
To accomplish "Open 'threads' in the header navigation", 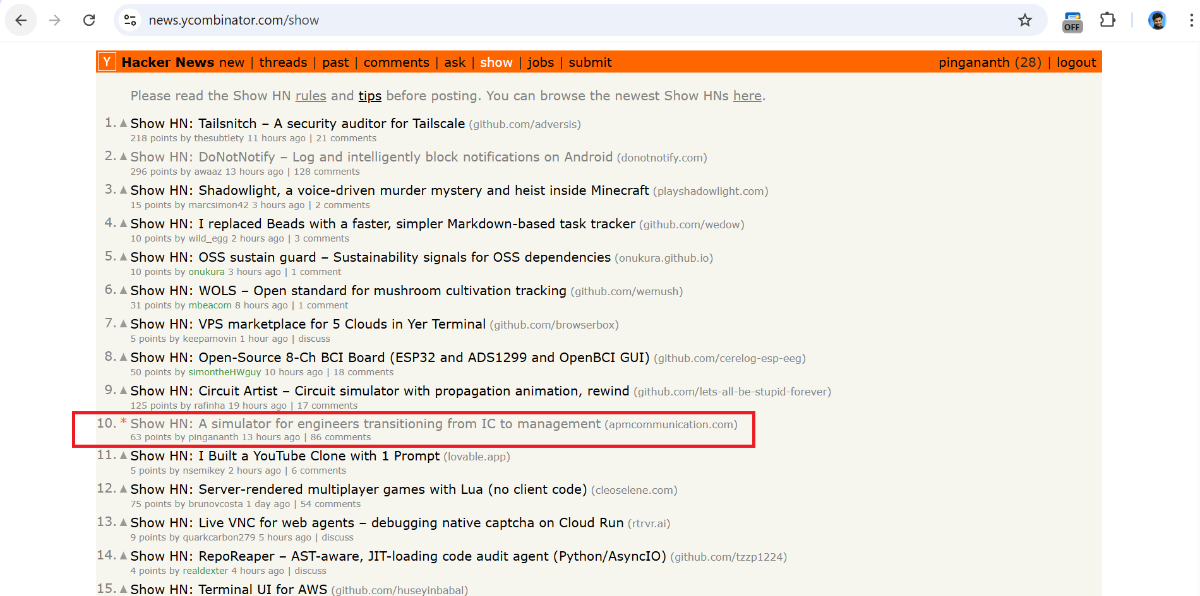I will coord(283,62).
